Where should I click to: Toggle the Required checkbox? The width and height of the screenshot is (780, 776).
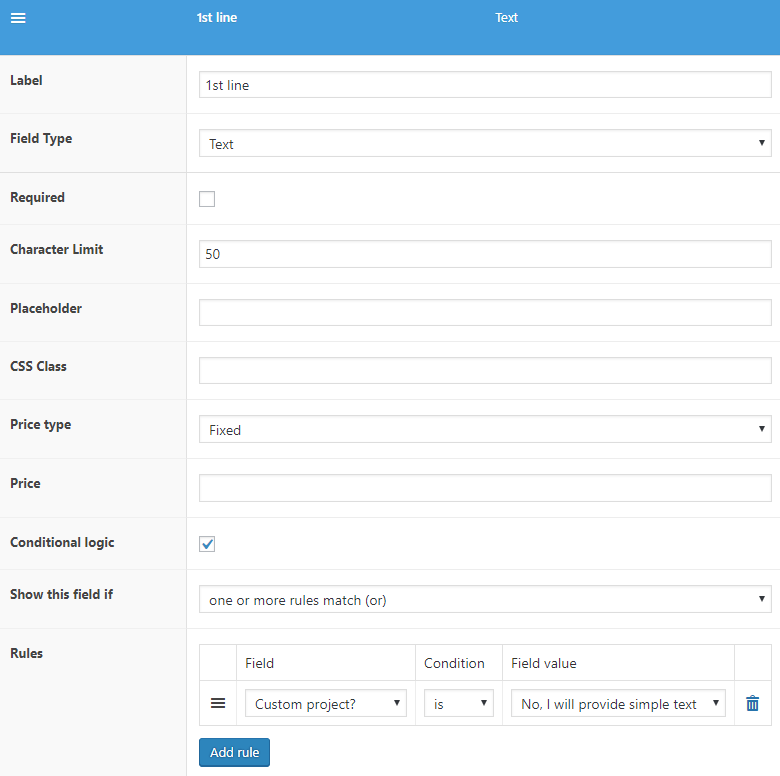pos(207,199)
